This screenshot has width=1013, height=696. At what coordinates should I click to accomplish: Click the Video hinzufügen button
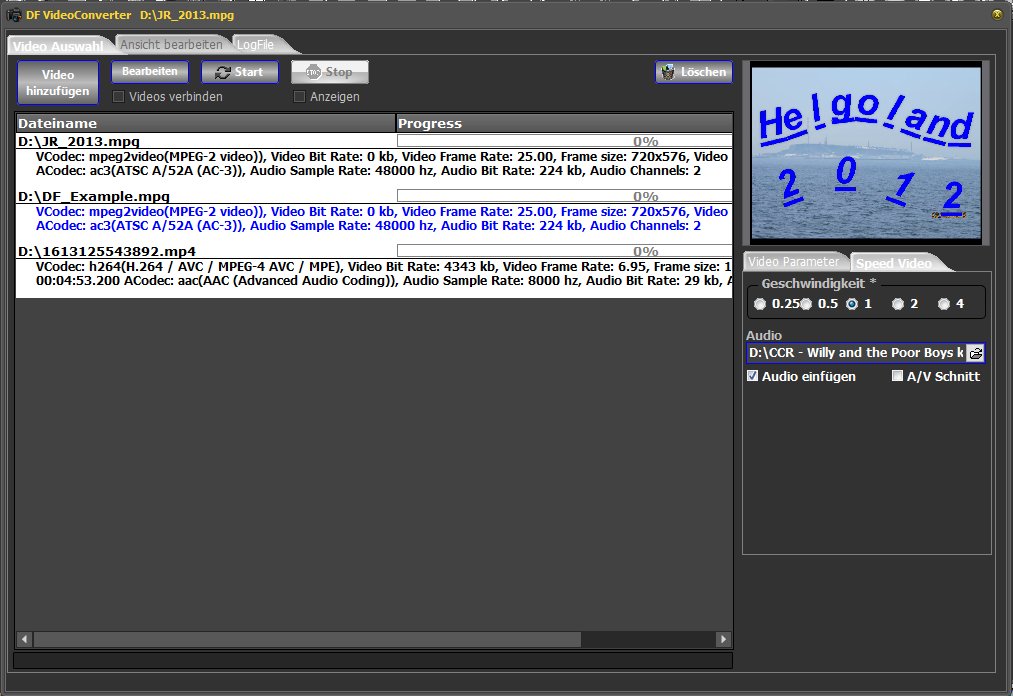58,83
